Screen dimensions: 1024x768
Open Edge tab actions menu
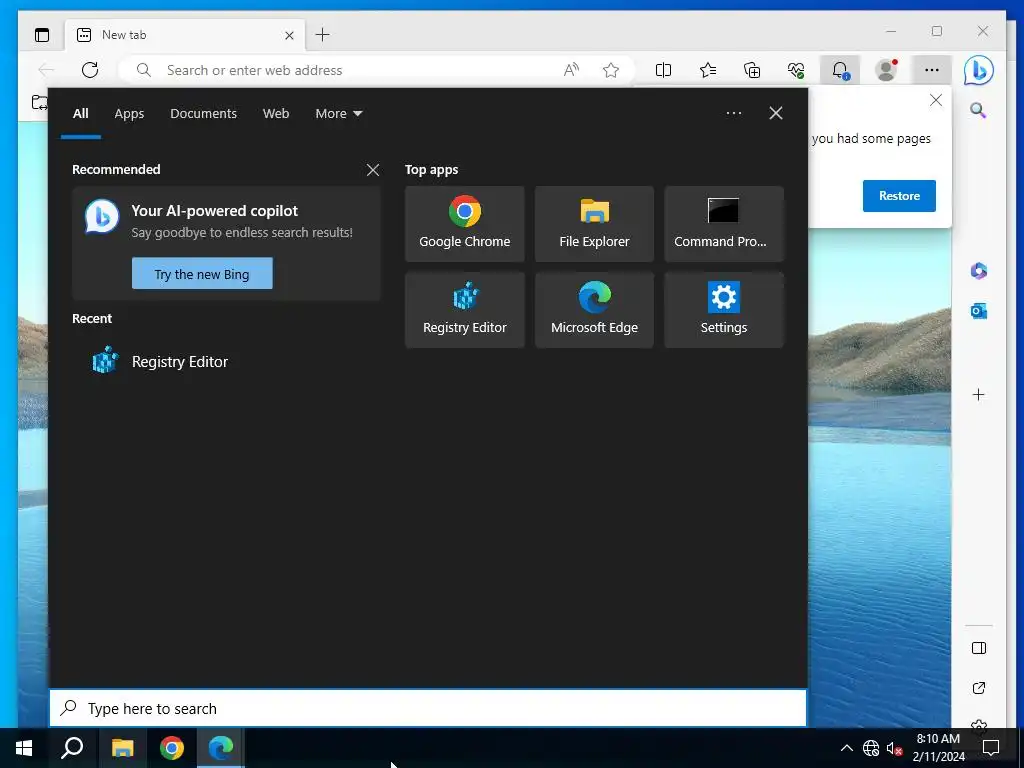[x=42, y=35]
